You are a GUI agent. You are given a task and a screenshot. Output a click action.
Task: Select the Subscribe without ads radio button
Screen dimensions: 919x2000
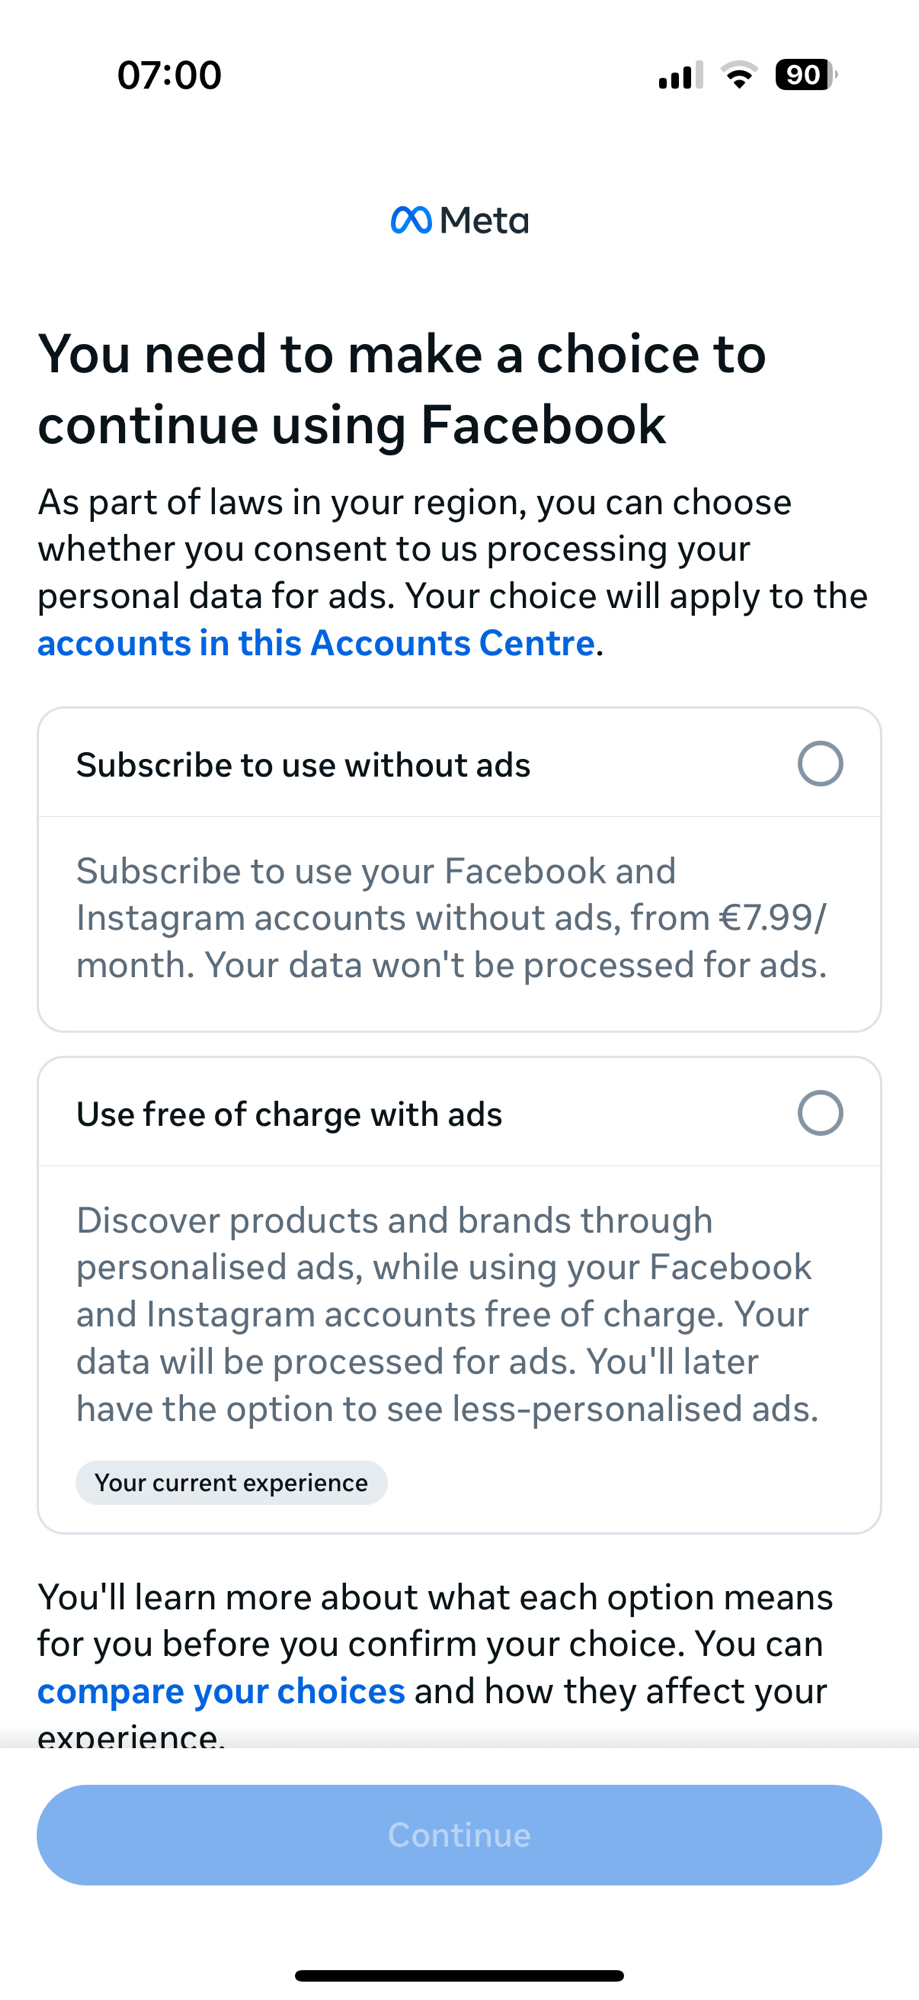click(x=820, y=764)
